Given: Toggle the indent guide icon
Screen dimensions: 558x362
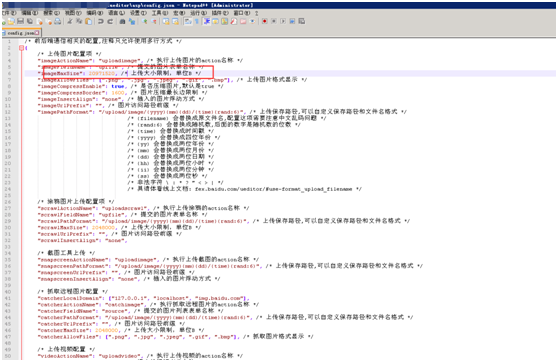Looking at the screenshot, I should click(x=207, y=21).
